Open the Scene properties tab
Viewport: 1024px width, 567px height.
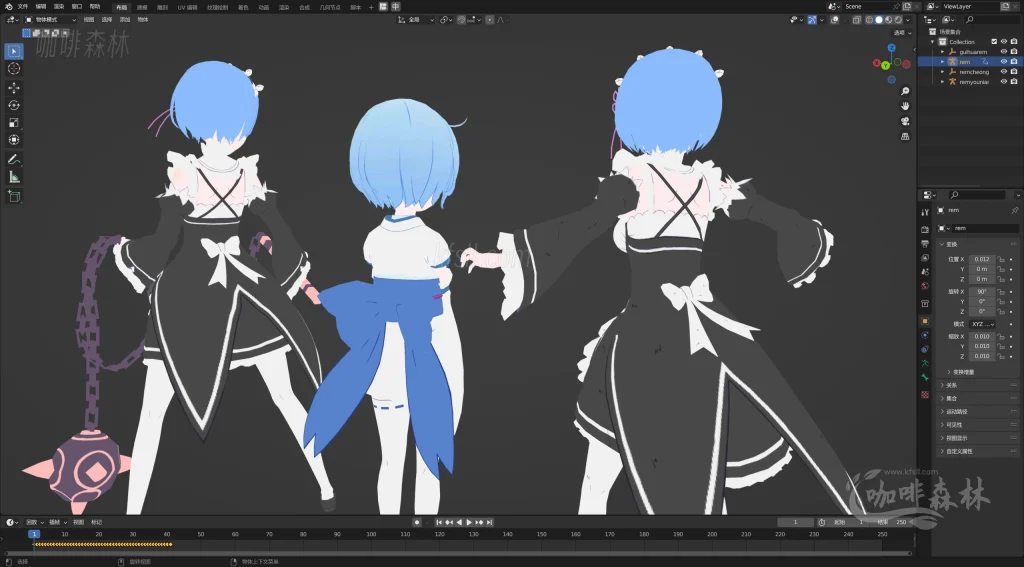tap(925, 272)
